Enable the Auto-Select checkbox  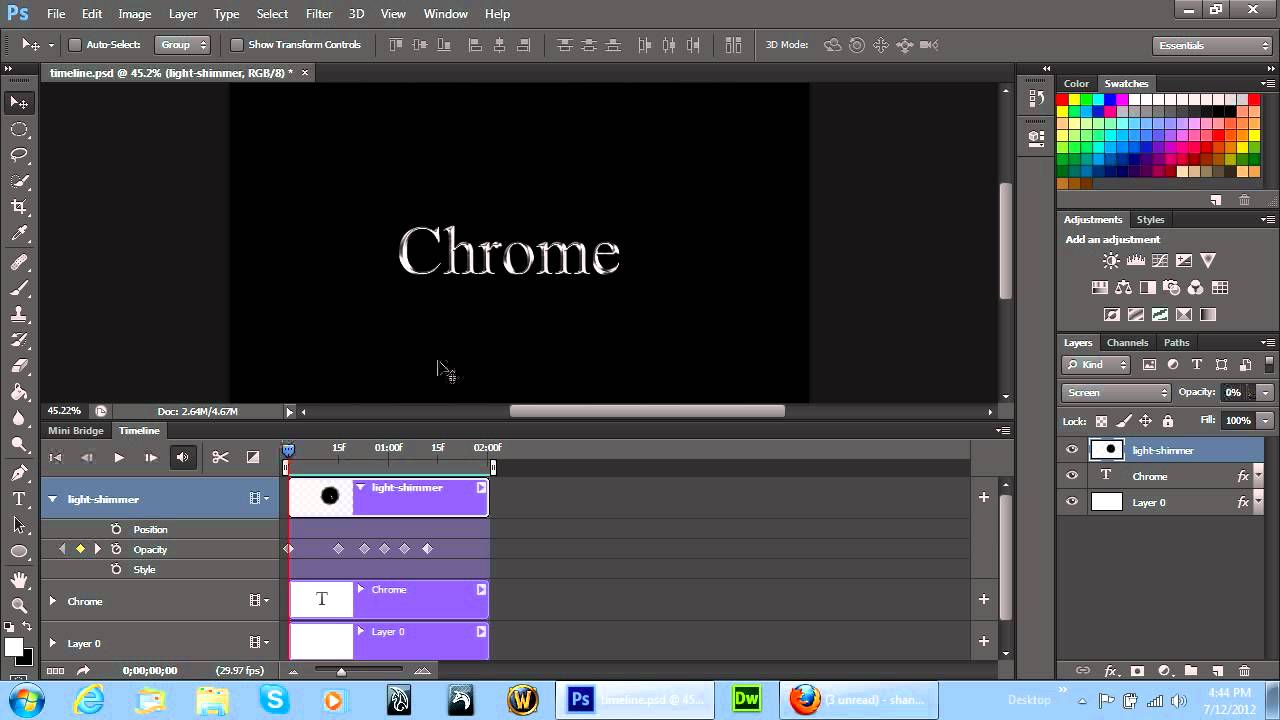pos(74,45)
